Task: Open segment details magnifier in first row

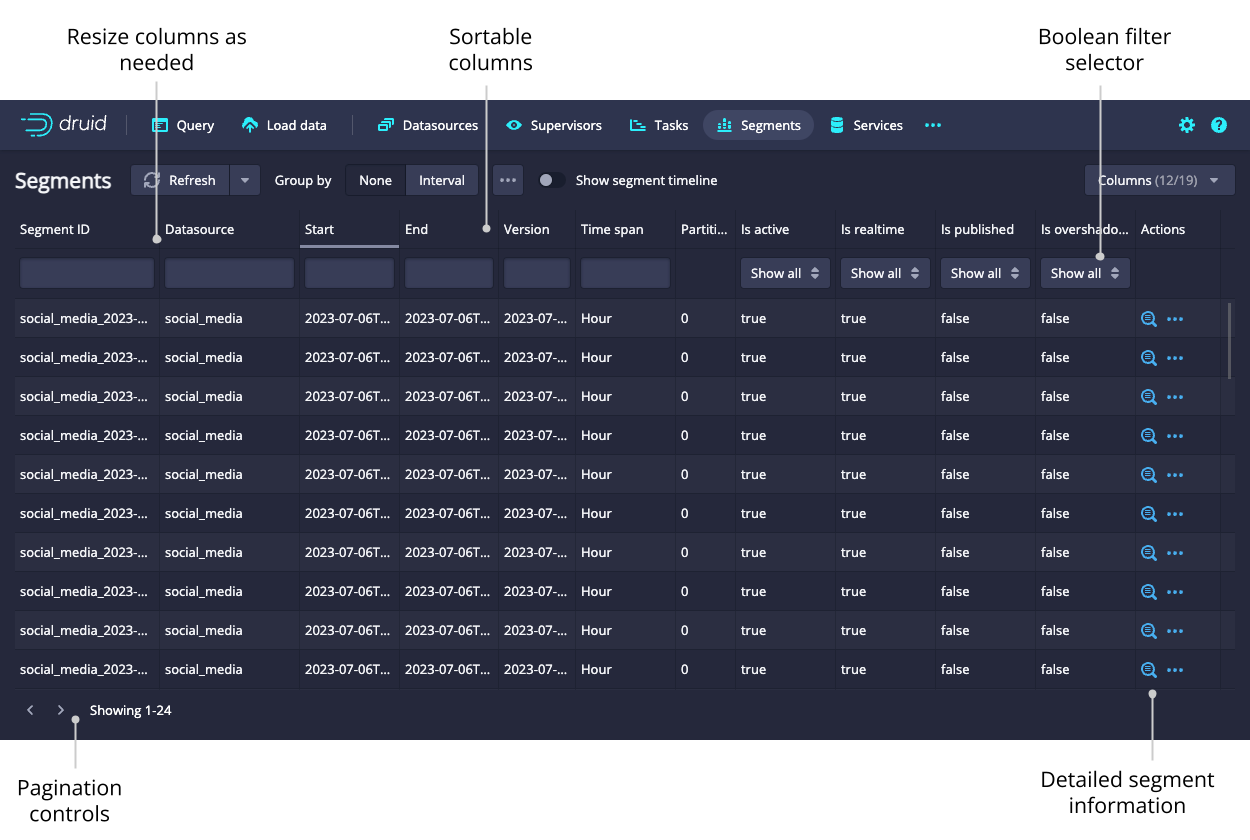Action: pyautogui.click(x=1149, y=319)
